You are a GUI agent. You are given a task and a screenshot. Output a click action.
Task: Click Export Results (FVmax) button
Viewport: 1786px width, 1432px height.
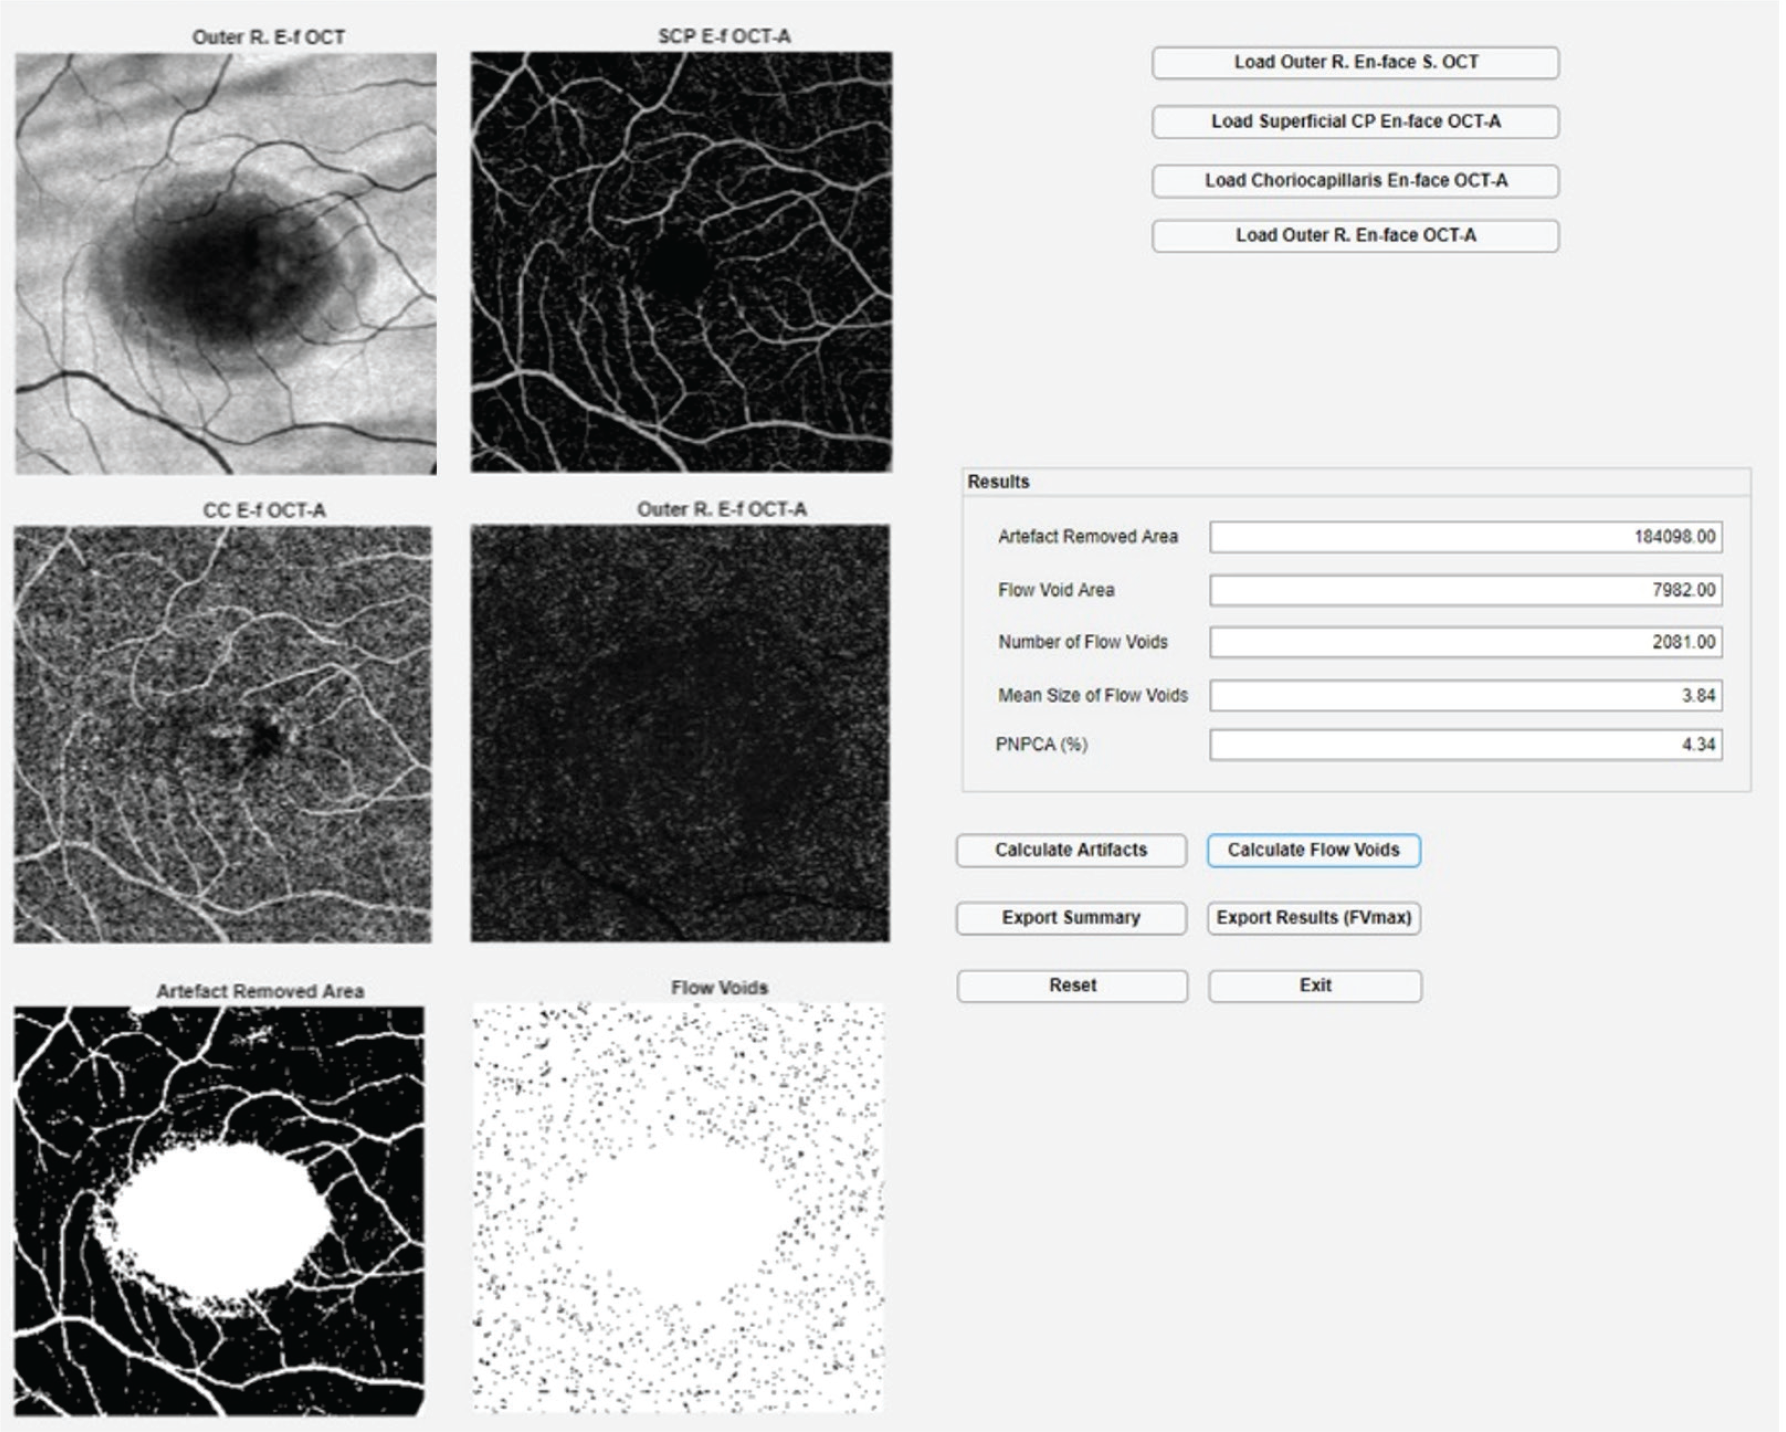1313,918
